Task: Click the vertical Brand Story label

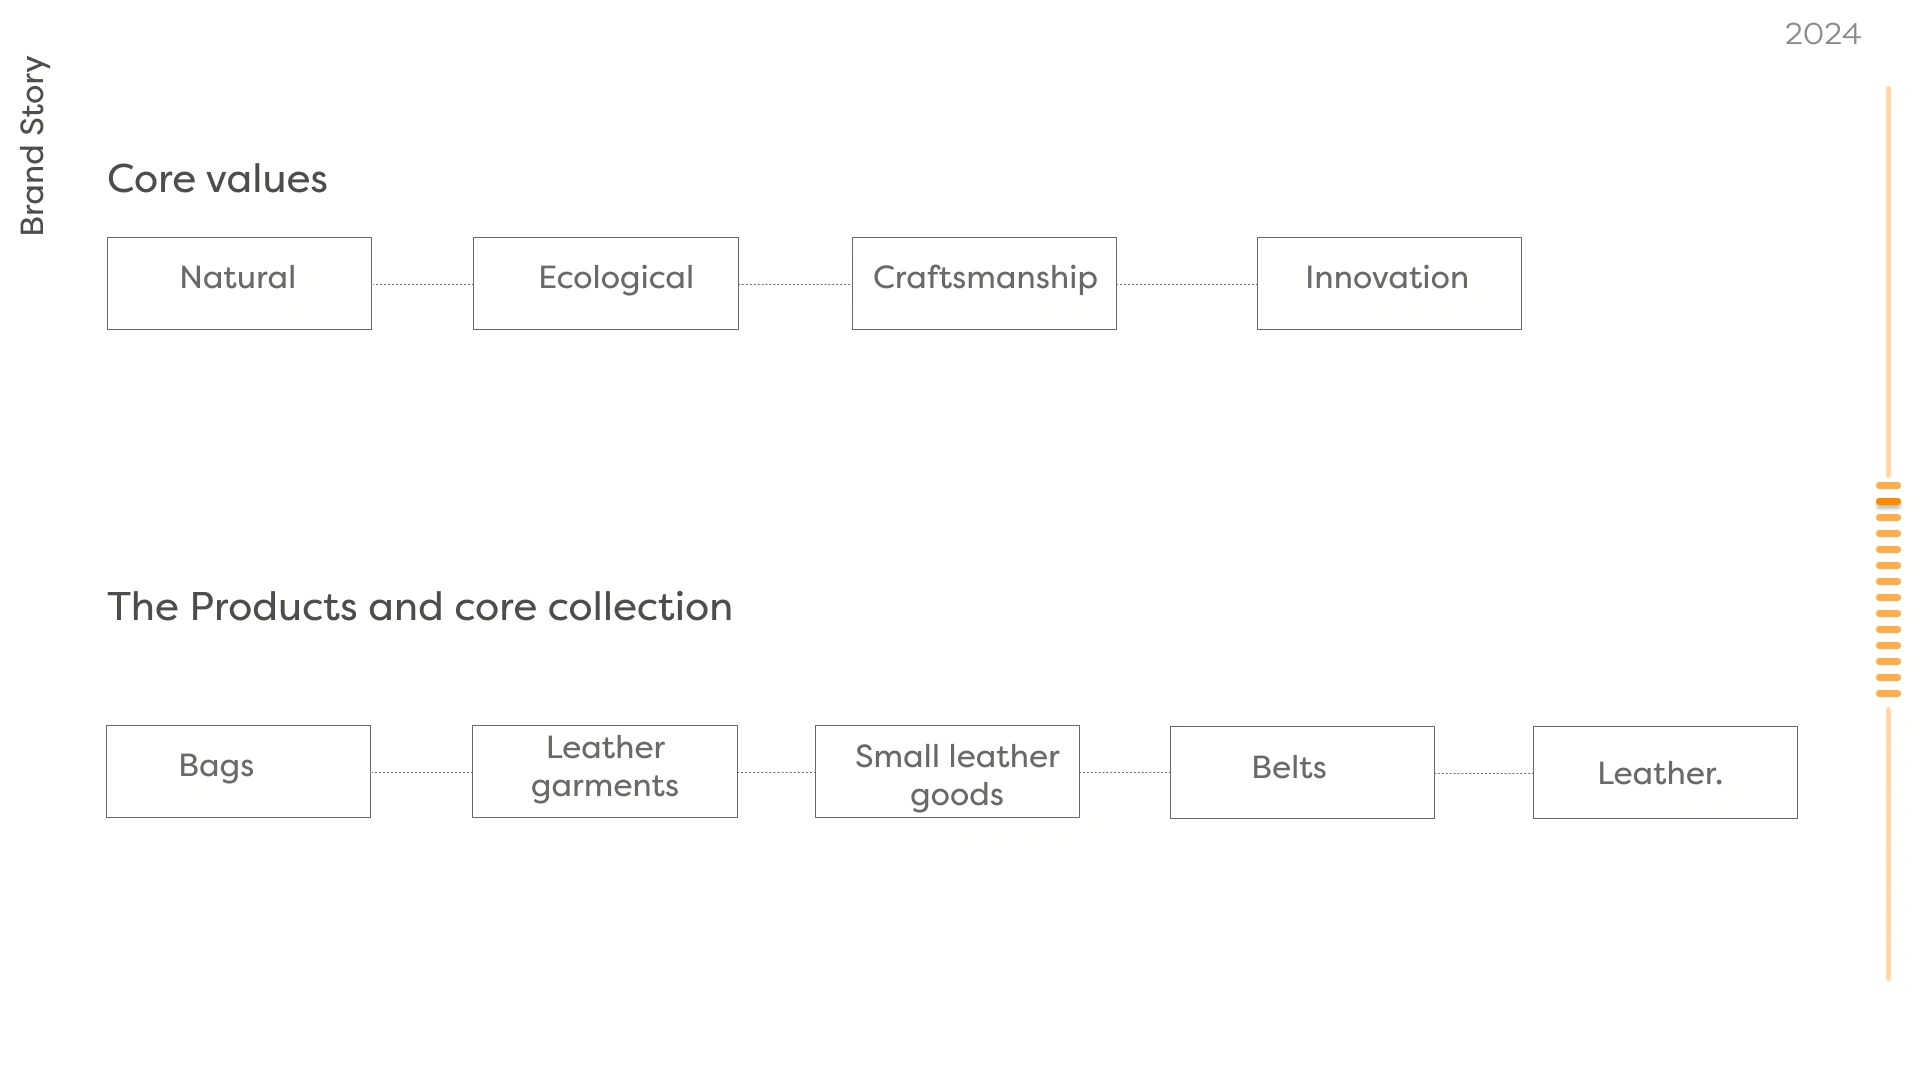Action: coord(33,146)
